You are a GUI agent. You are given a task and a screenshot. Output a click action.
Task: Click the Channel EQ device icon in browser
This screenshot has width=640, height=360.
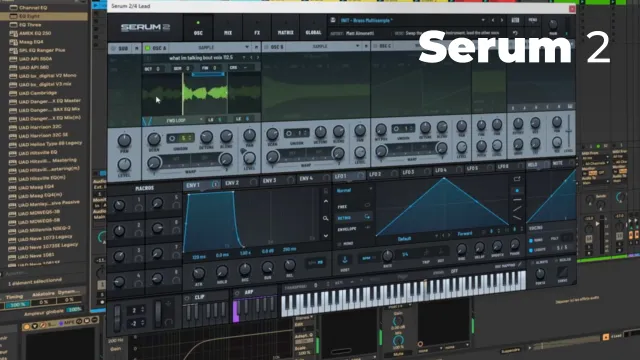pyautogui.click(x=13, y=7)
